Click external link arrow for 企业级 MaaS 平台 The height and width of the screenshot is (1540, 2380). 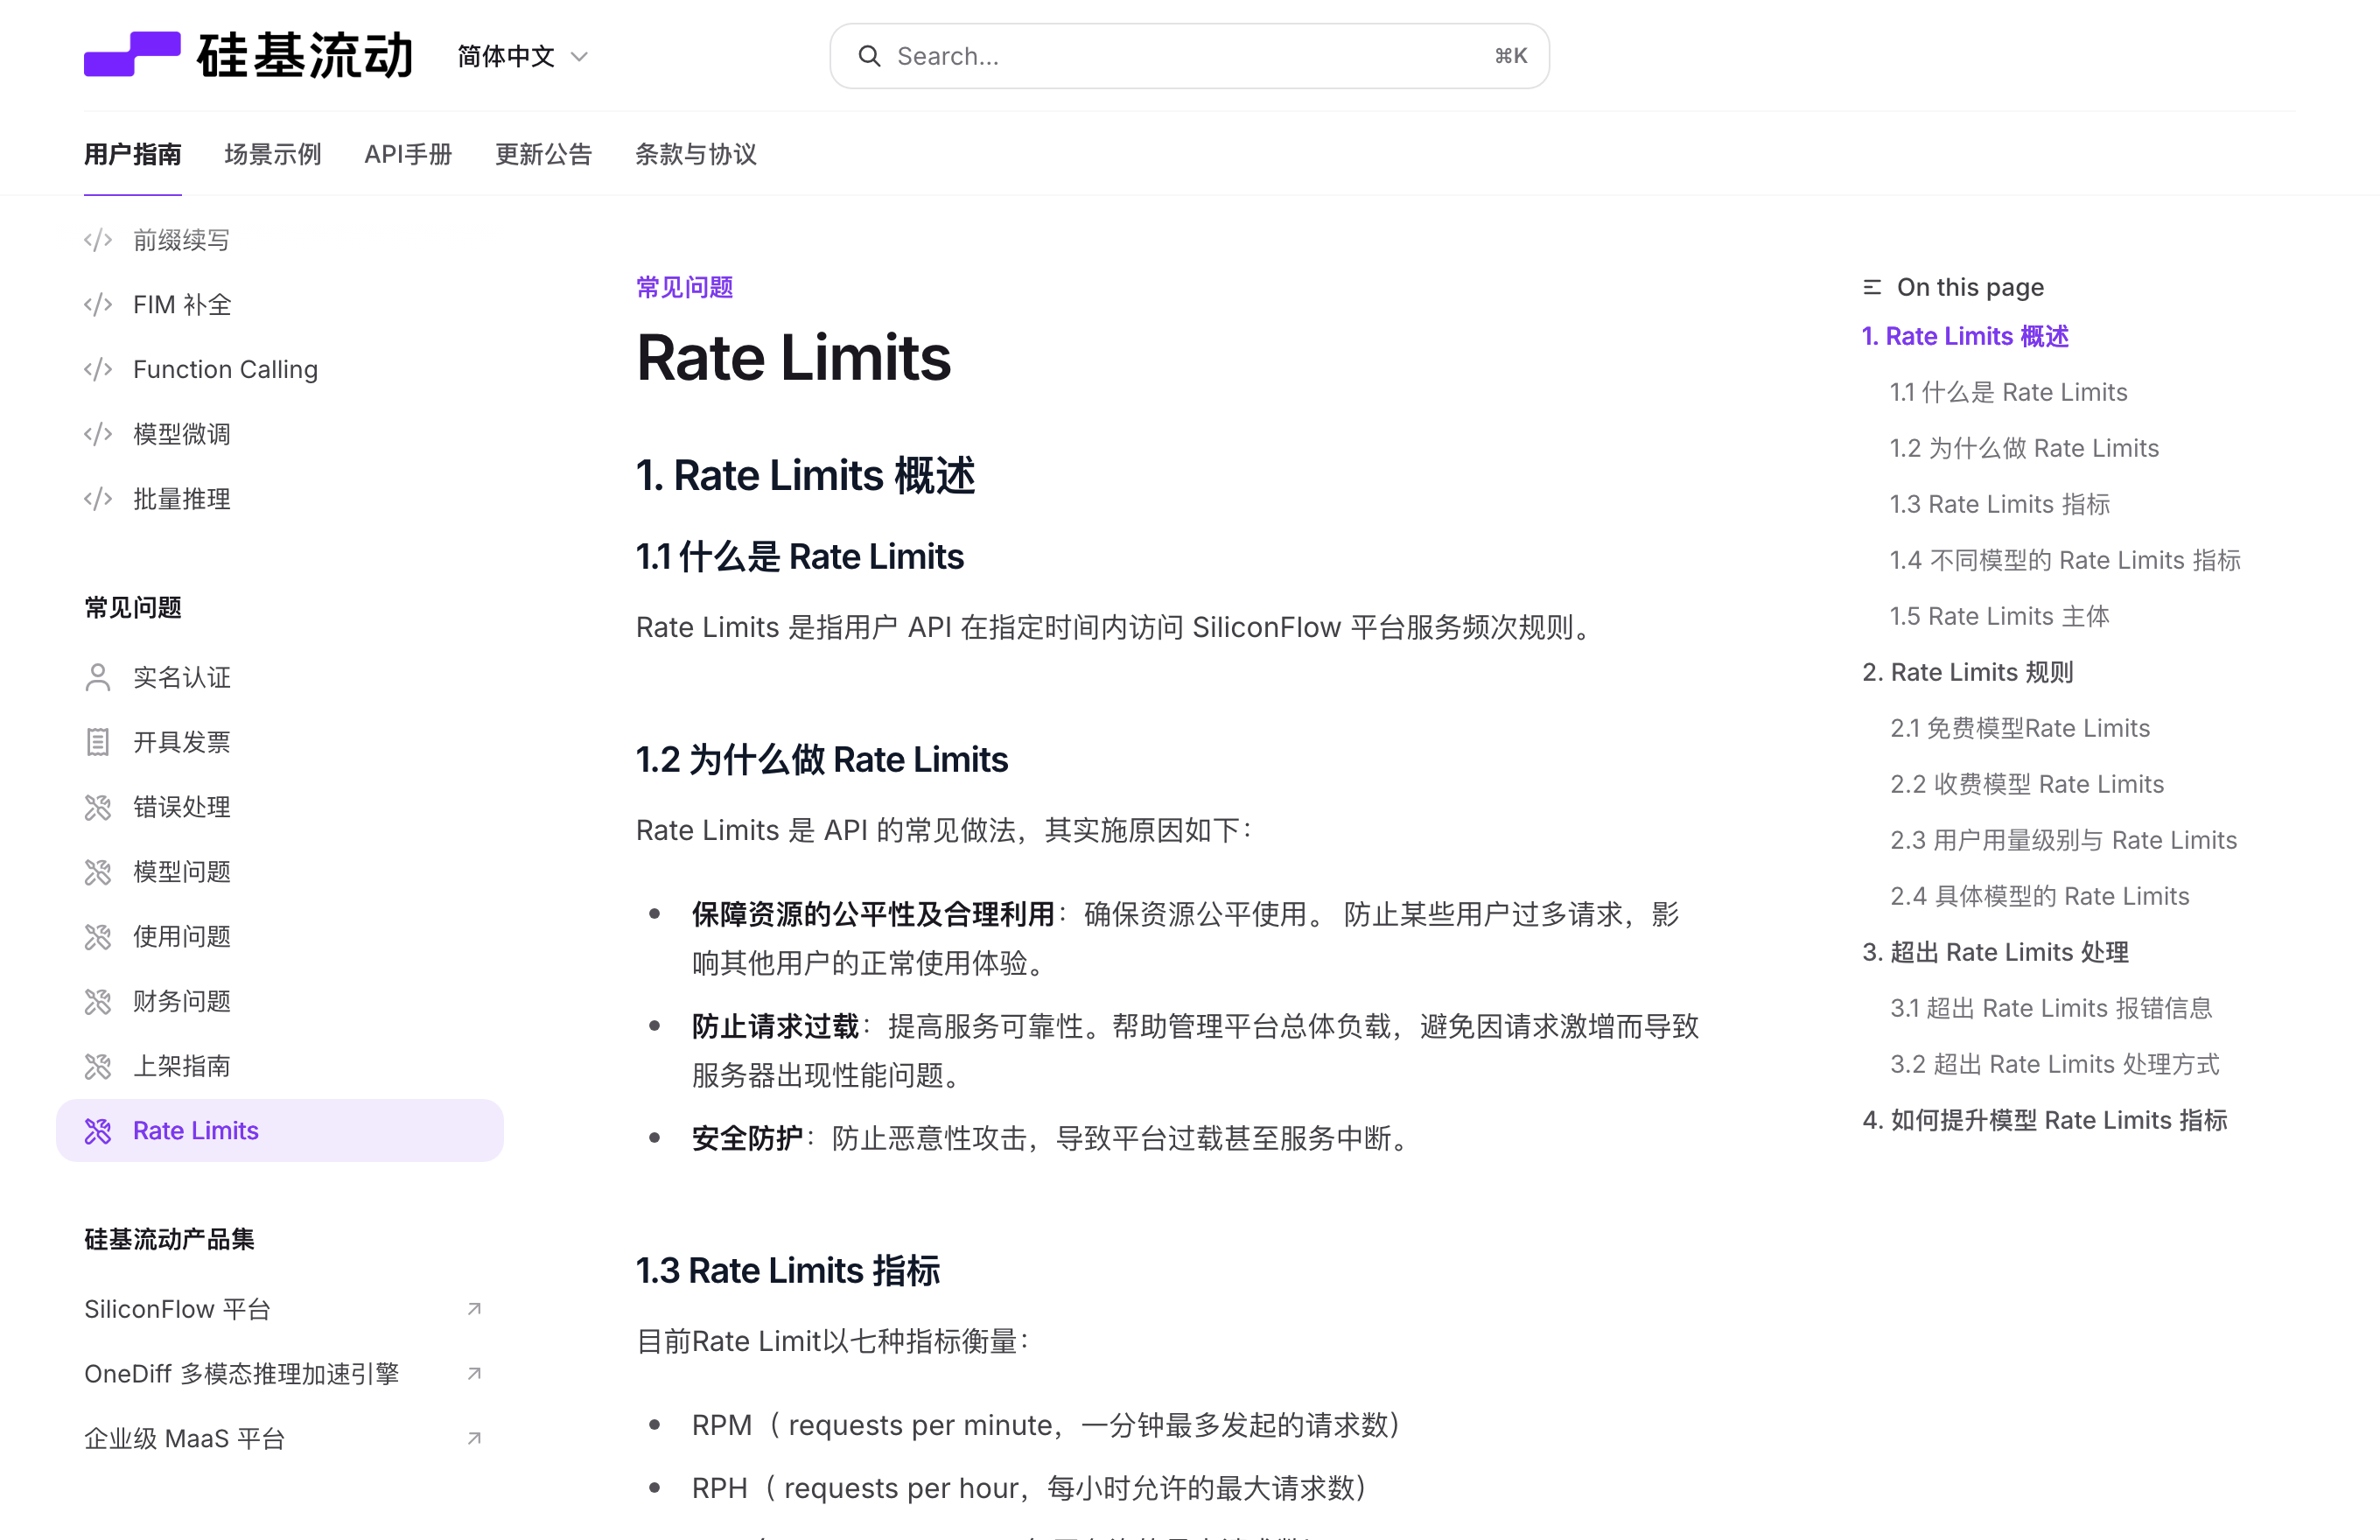tap(475, 1438)
